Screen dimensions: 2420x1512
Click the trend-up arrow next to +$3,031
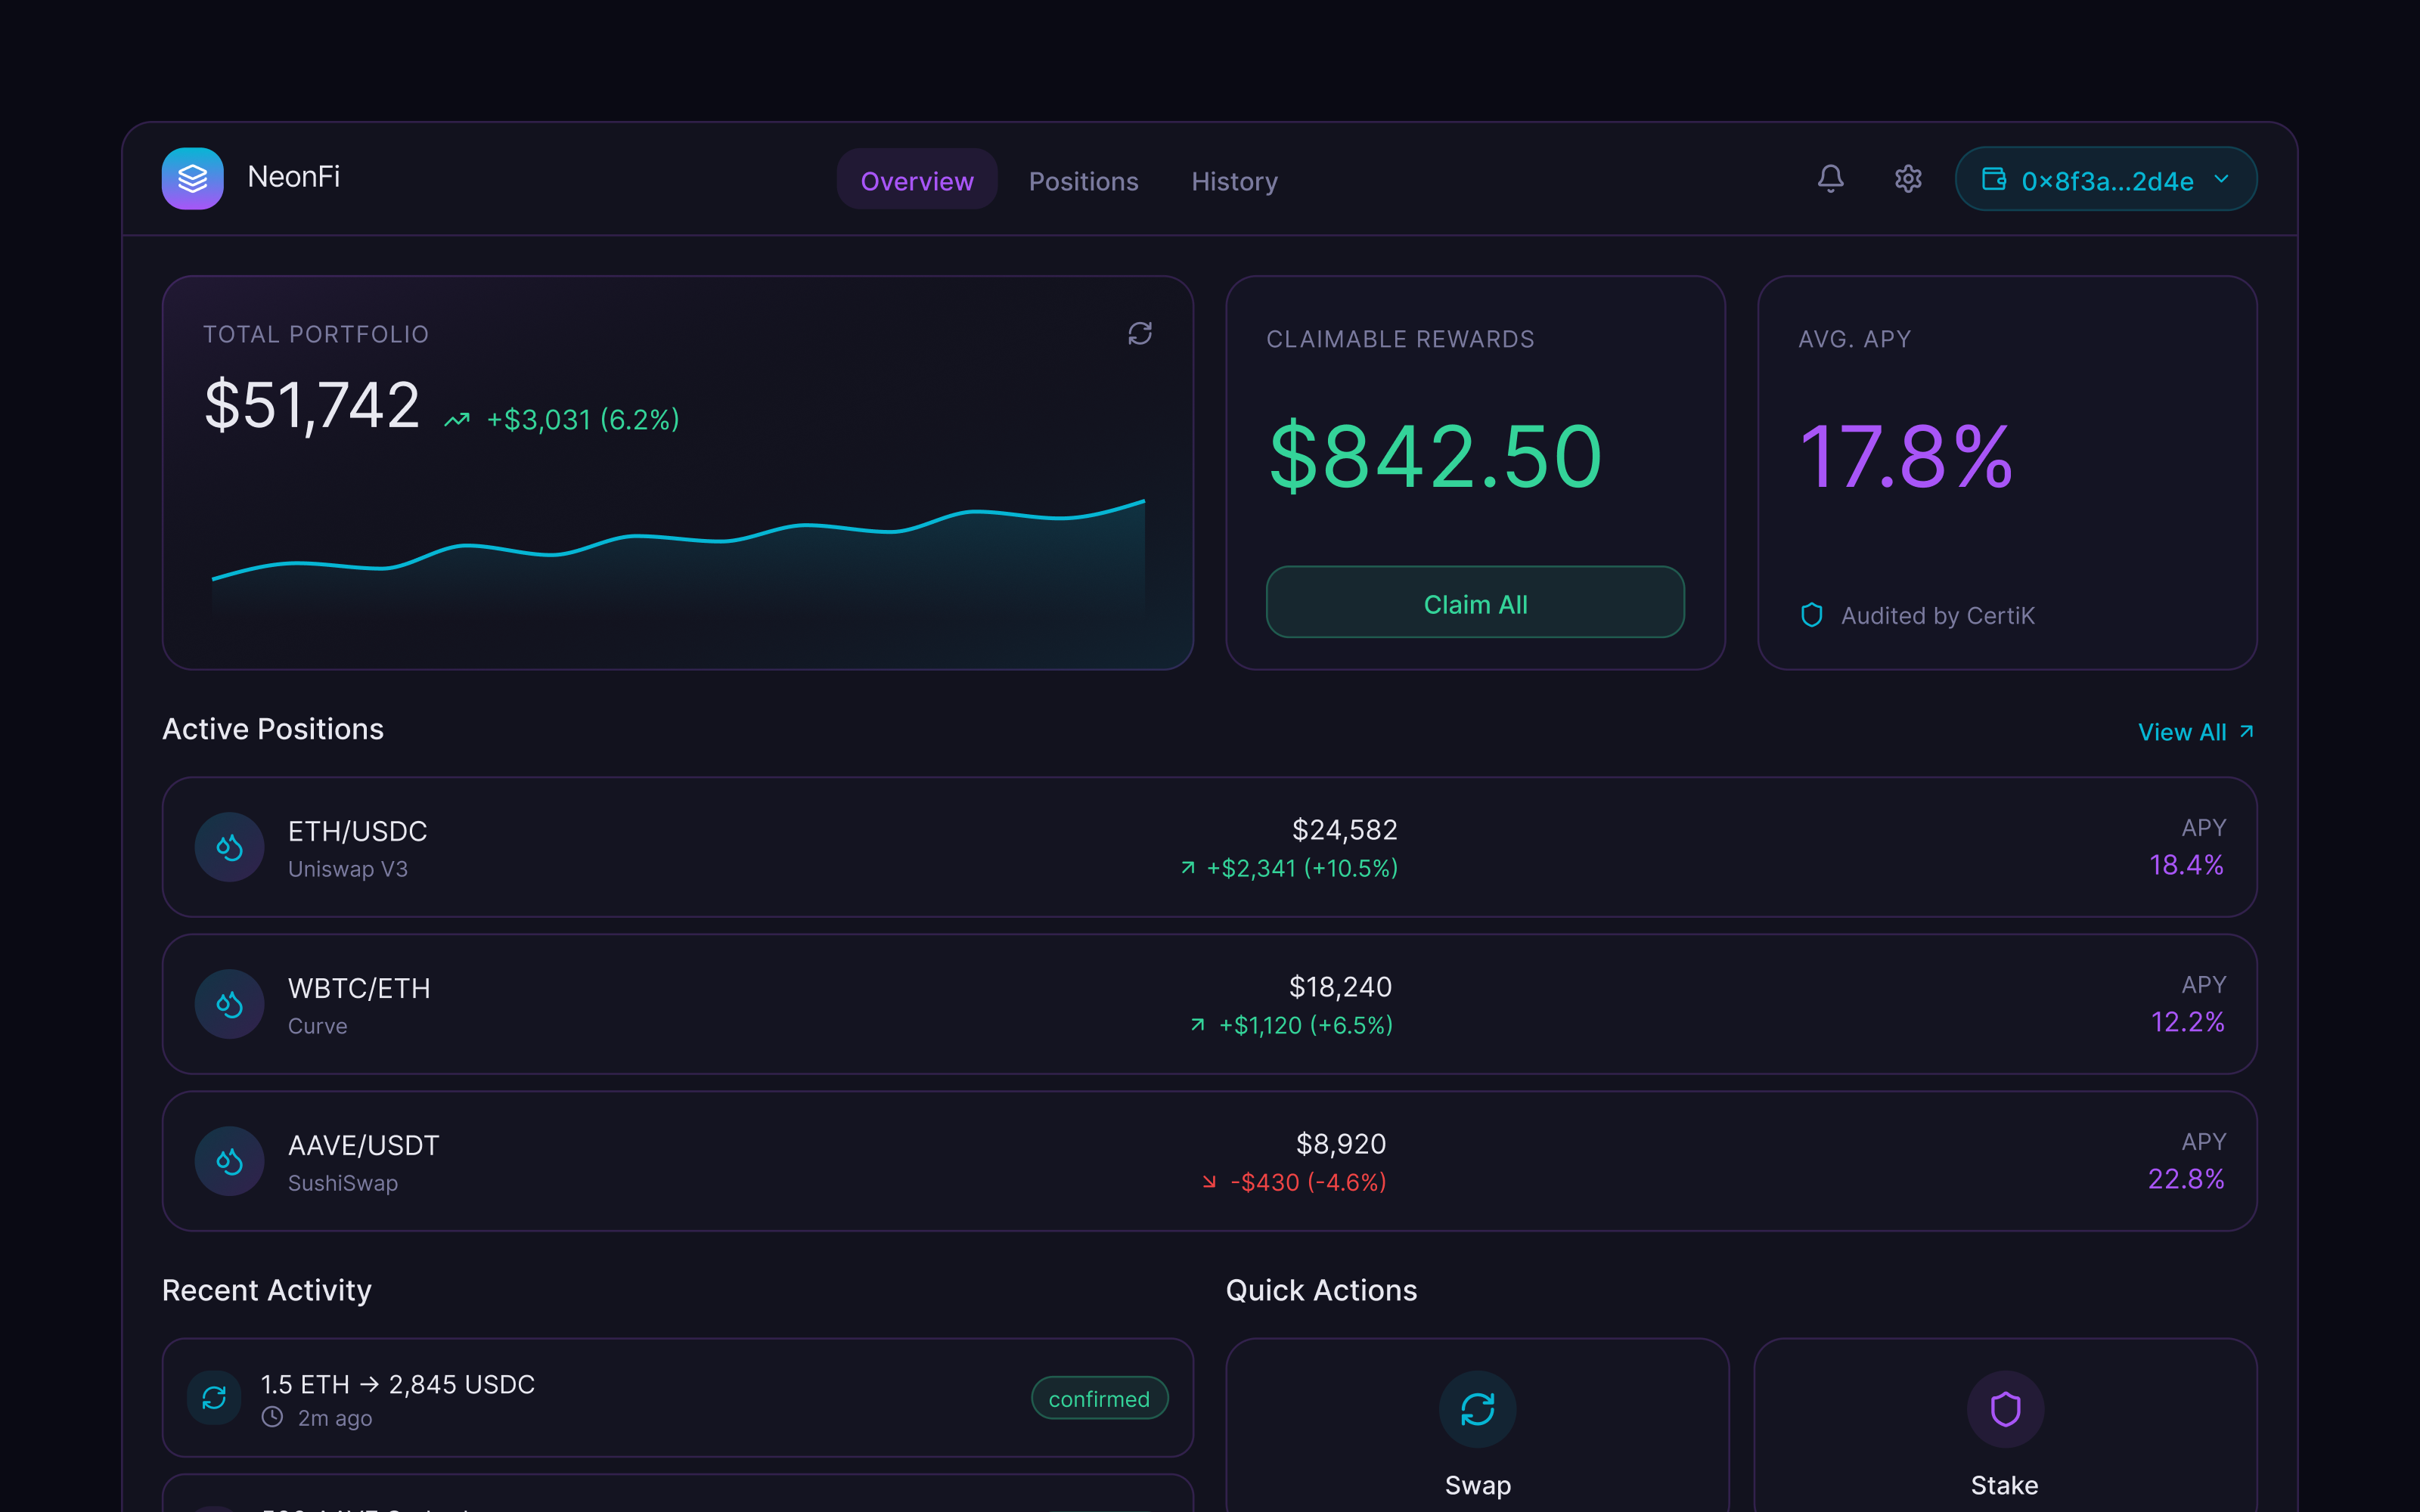coord(457,420)
